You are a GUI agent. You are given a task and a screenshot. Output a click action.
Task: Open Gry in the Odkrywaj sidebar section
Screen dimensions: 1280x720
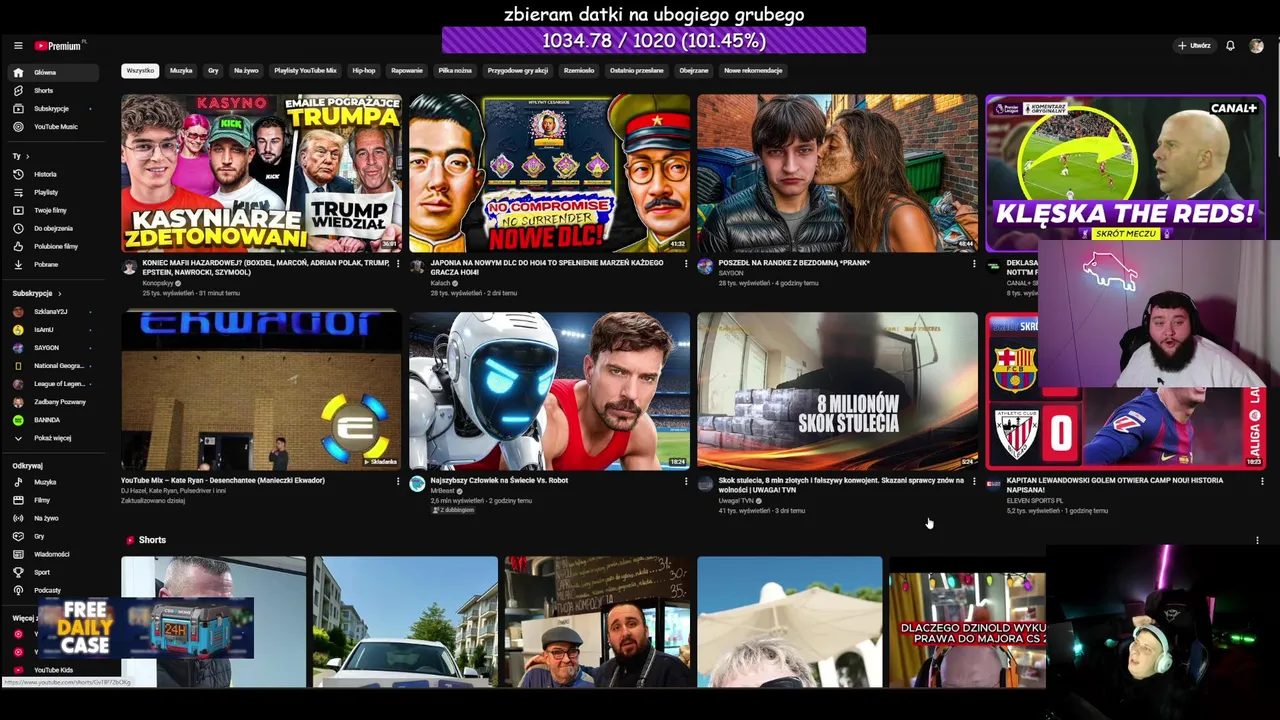tap(53, 536)
